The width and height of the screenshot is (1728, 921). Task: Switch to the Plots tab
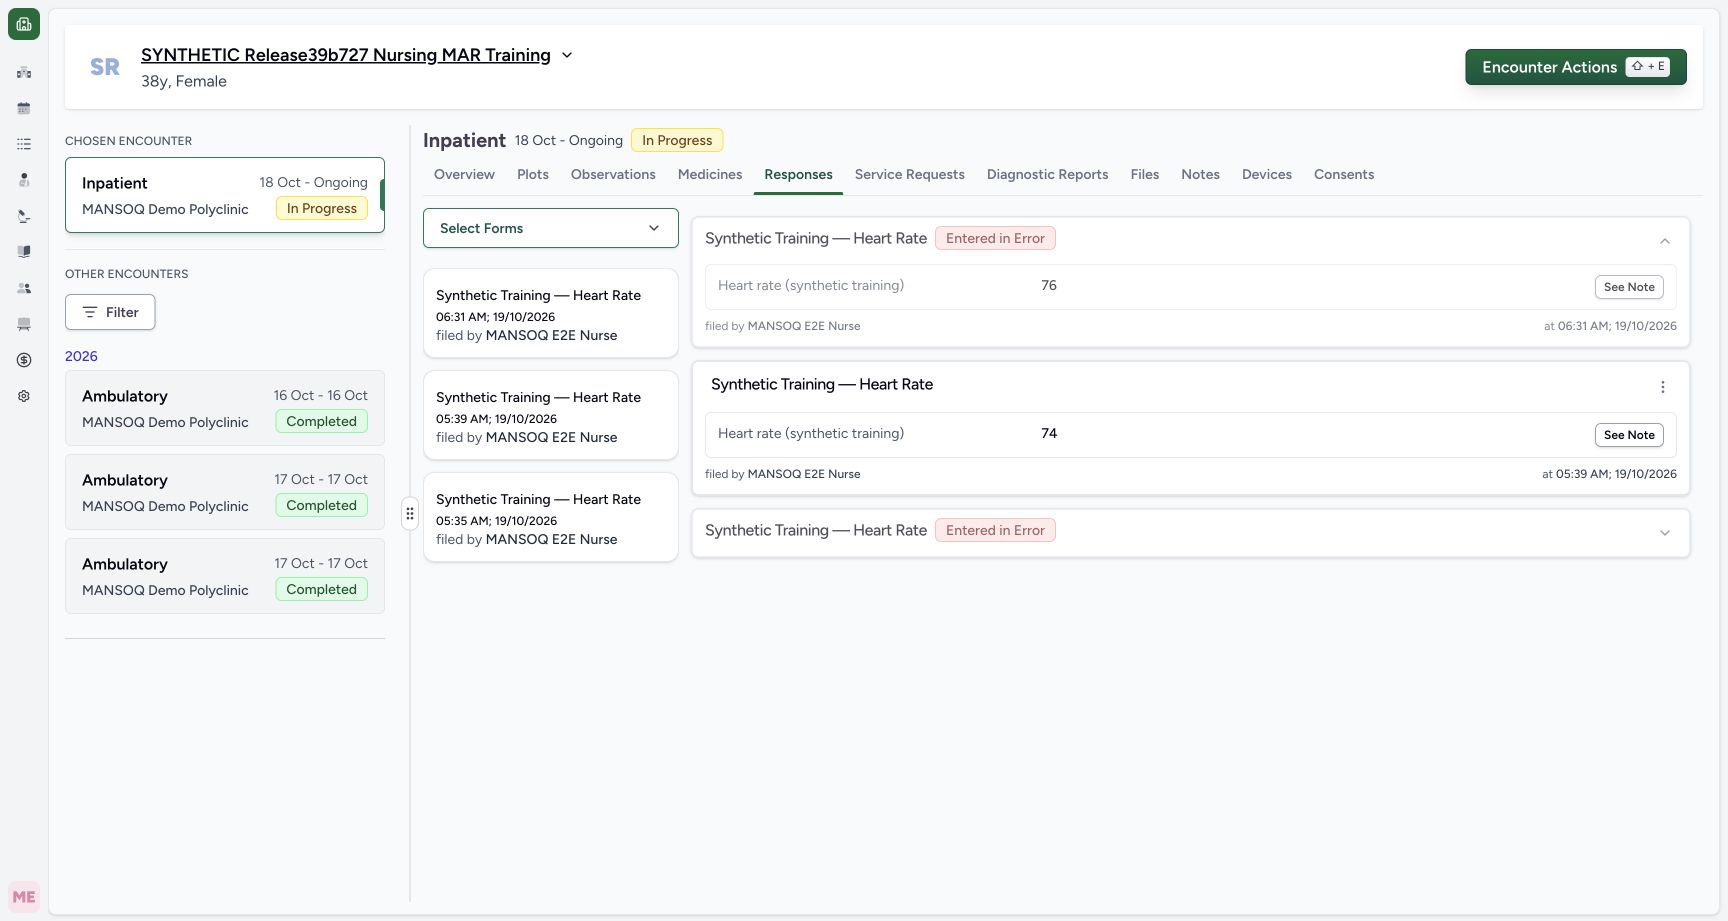533,174
